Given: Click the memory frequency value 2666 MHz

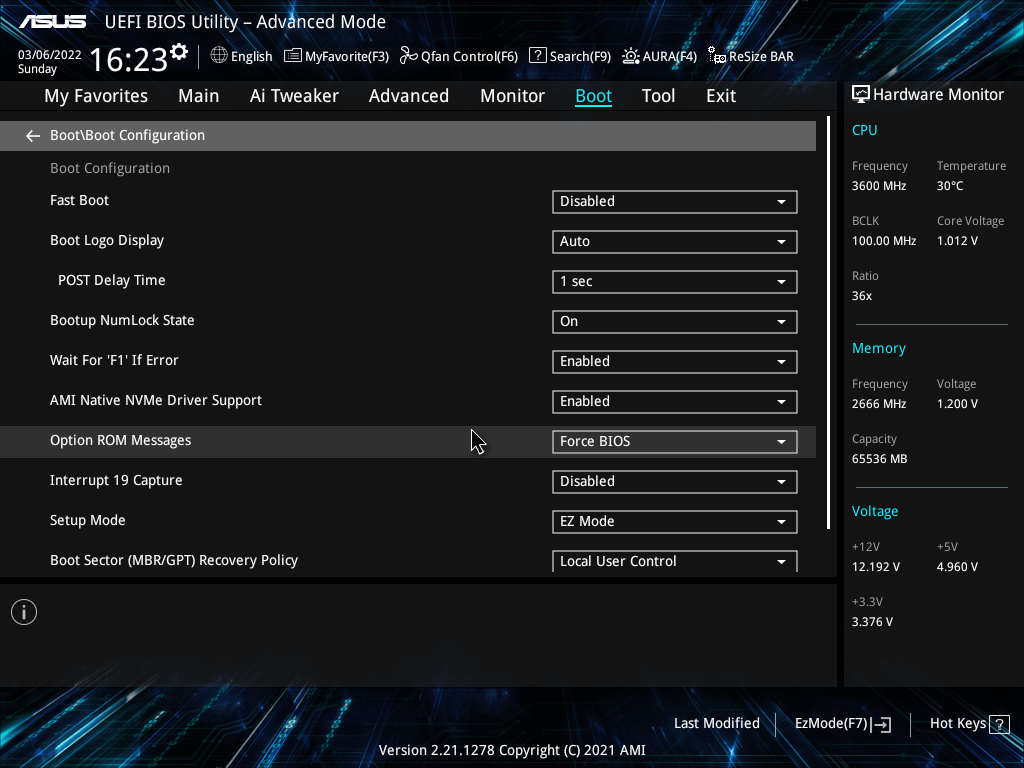Looking at the screenshot, I should click(879, 404).
